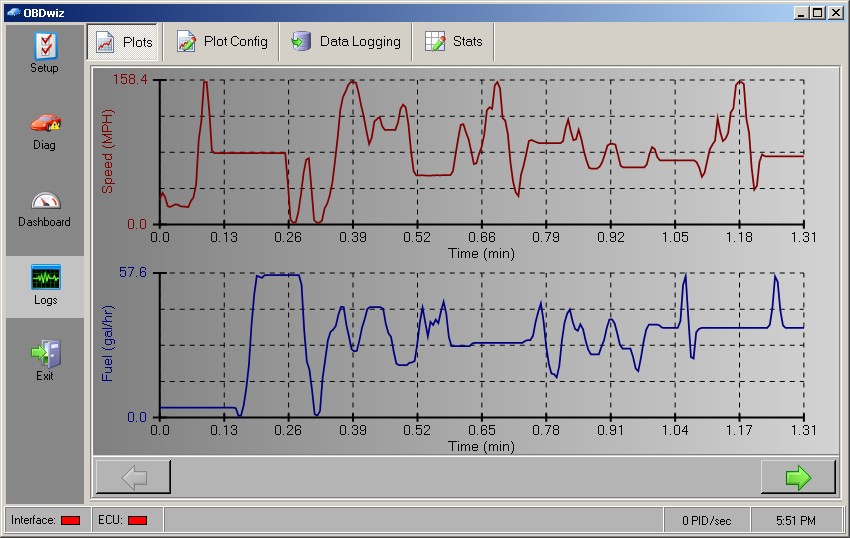Screen dimensions: 850x538
Task: Click the Time (min) label under speed plot
Action: tap(481, 253)
